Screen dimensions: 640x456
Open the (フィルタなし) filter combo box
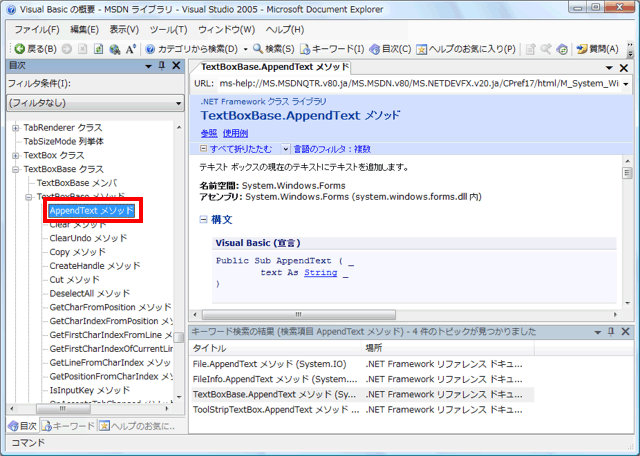tap(96, 103)
